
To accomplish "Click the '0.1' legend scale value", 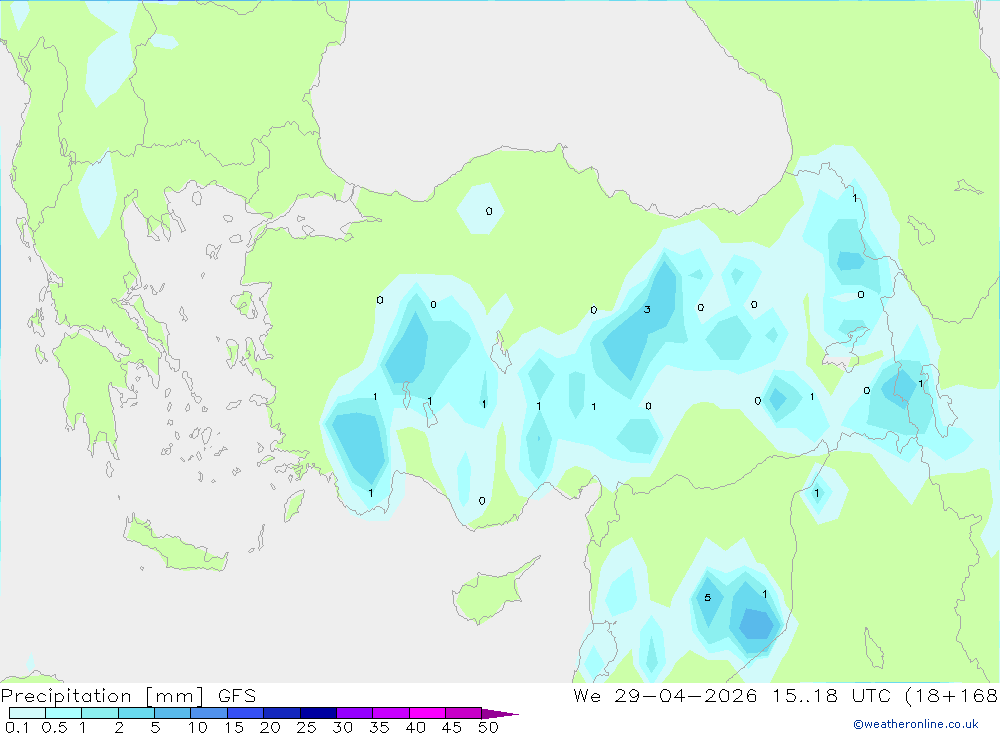I will coord(17,727).
